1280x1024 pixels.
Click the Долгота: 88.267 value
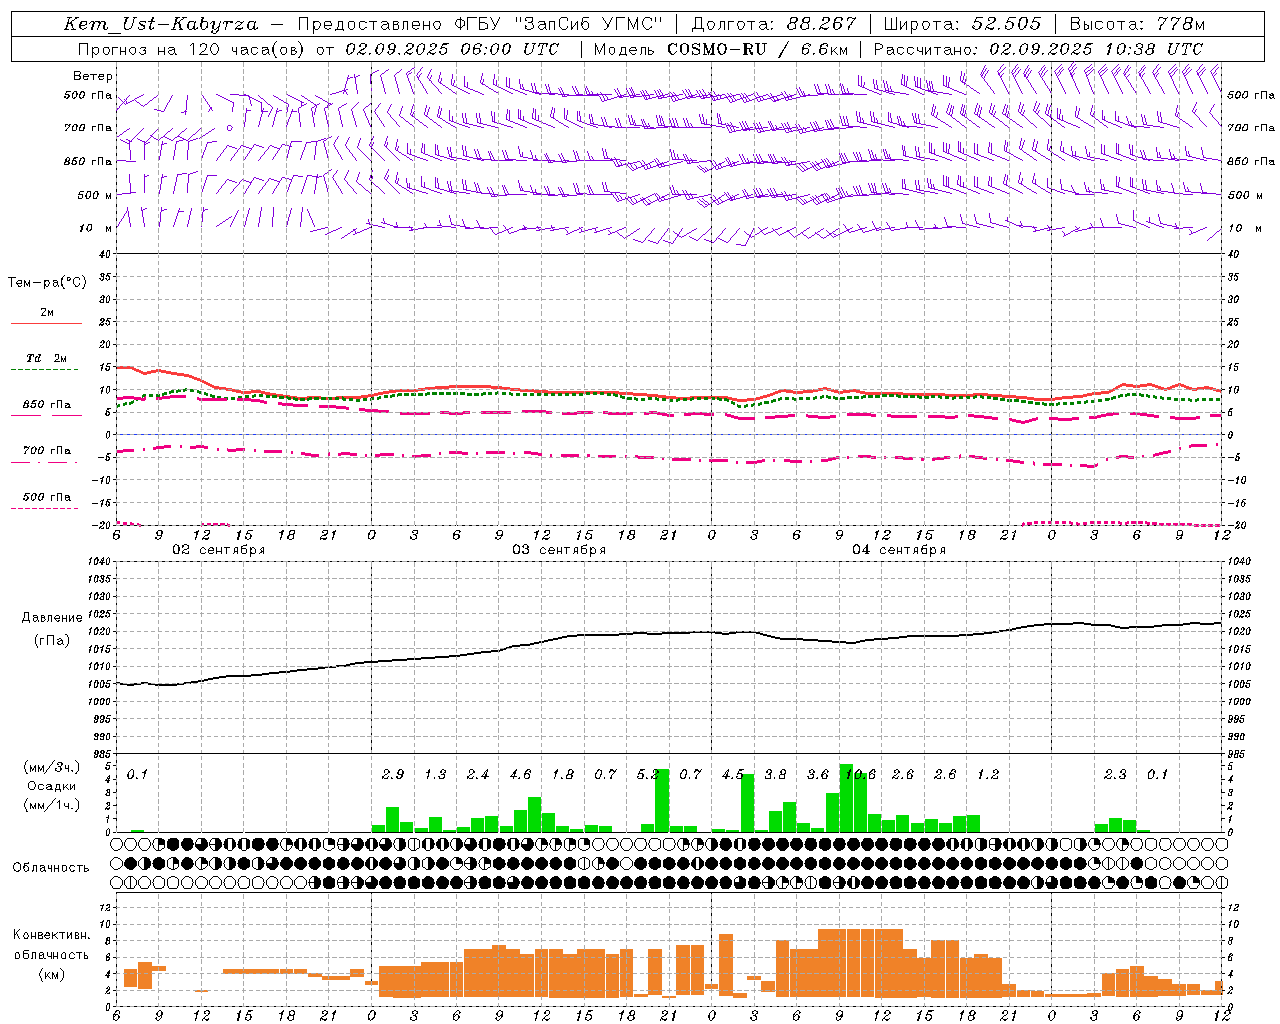coord(774,24)
